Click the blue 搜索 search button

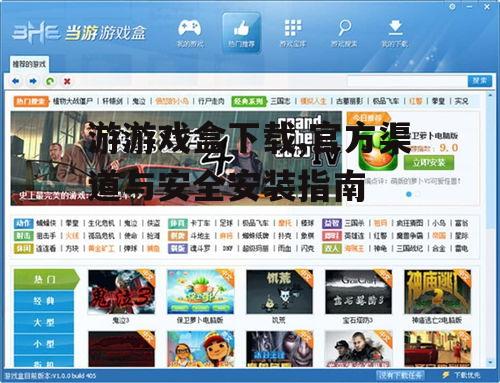[480, 81]
